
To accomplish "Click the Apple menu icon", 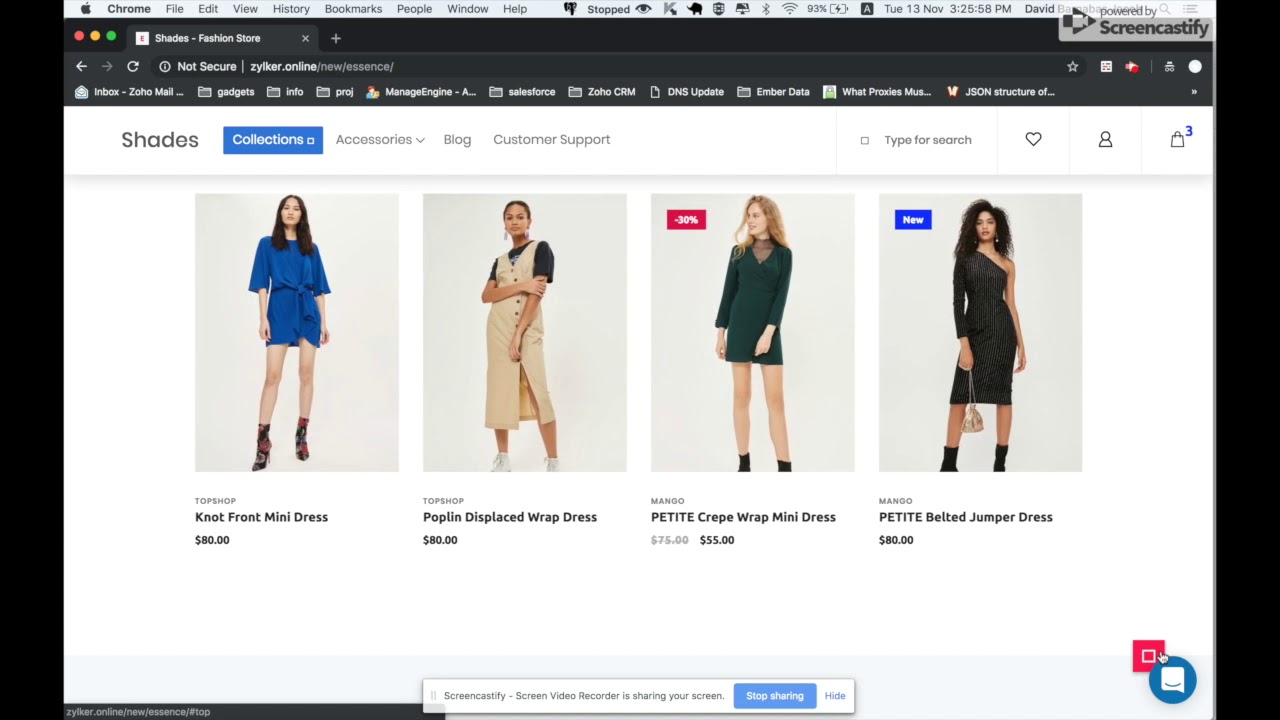I will click(86, 9).
